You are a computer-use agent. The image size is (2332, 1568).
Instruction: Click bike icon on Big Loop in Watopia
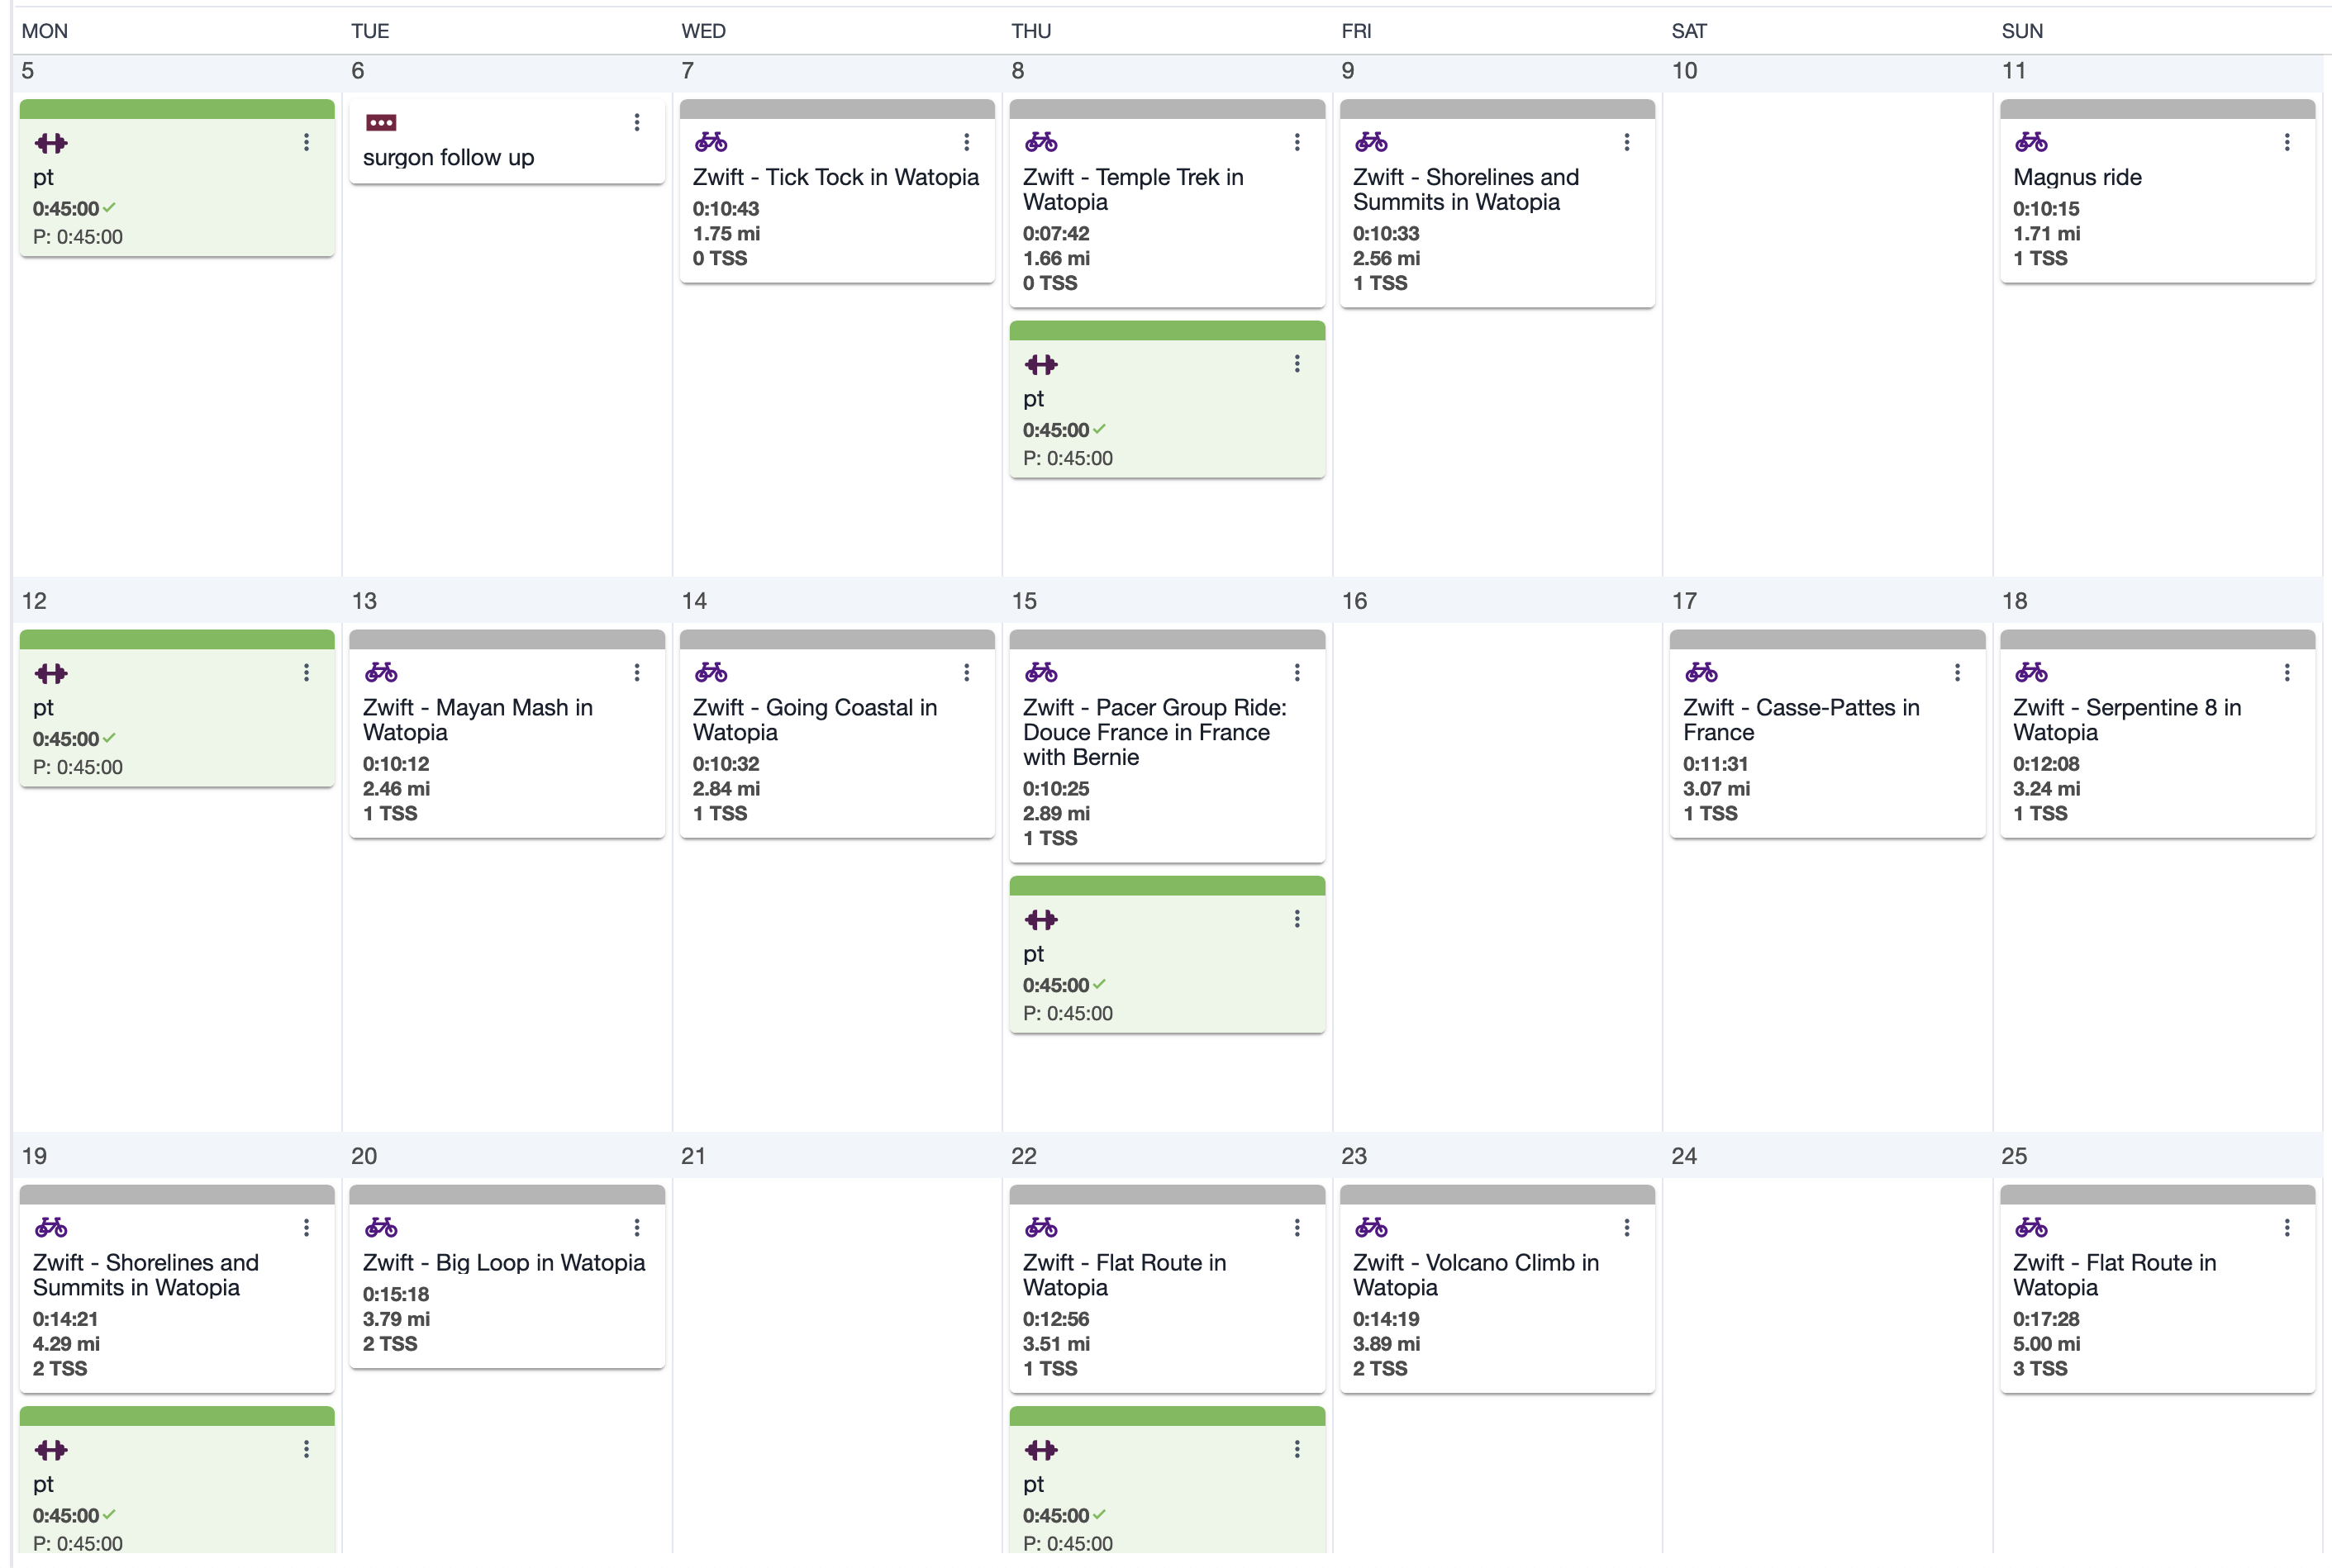[x=381, y=1227]
